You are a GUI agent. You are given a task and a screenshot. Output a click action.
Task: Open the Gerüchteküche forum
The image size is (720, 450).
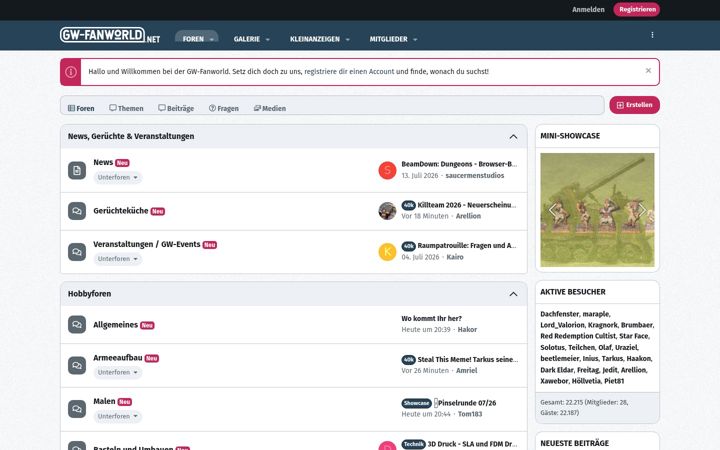pos(121,211)
